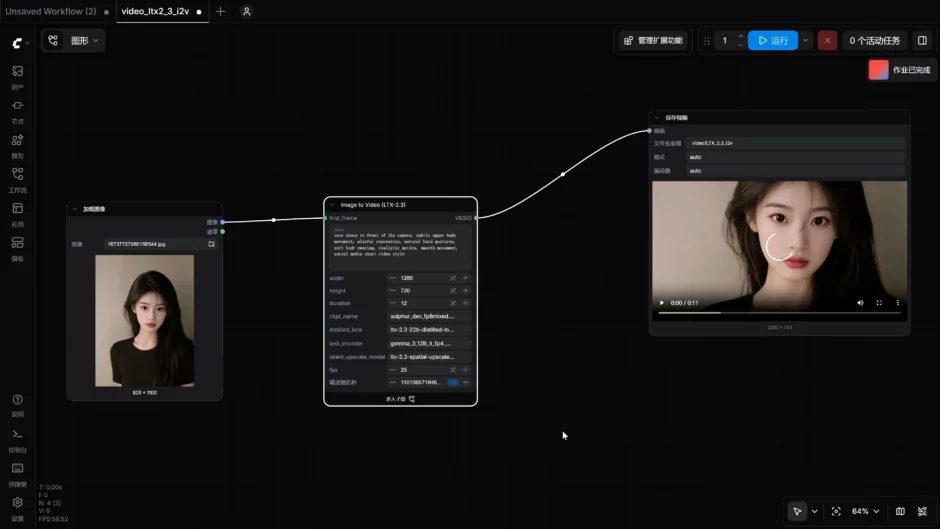Screen dimensions: 940x529
Task: Select the video_ltx2_3_i2v tab
Action: click(162, 11)
